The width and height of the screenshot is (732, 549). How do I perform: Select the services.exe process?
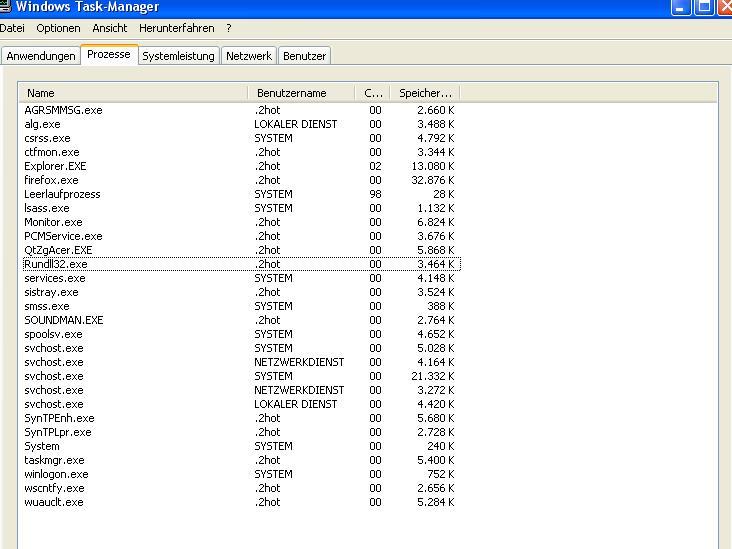tap(242, 278)
